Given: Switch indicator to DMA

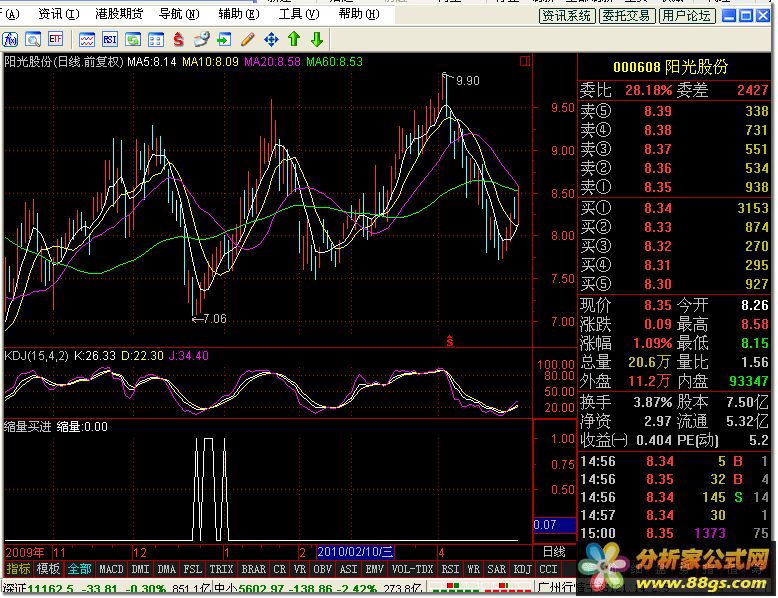Looking at the screenshot, I should (167, 569).
